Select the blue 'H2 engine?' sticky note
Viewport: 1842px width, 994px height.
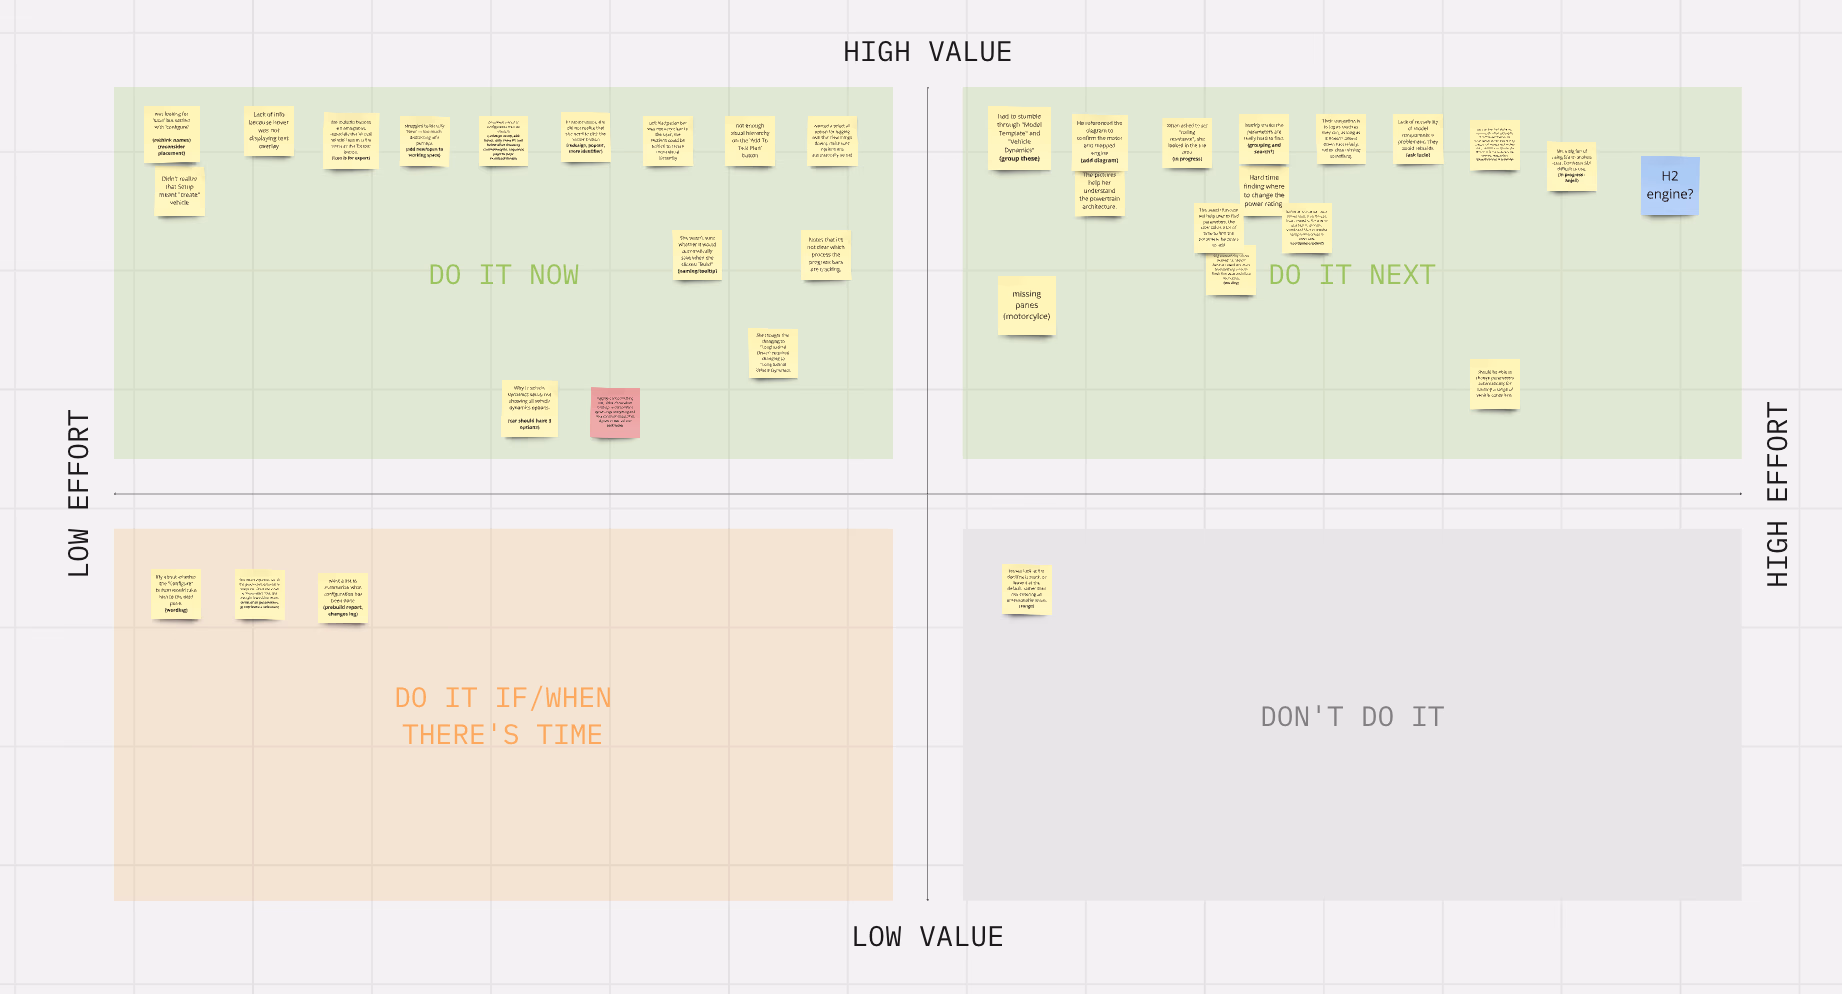[x=1669, y=185]
